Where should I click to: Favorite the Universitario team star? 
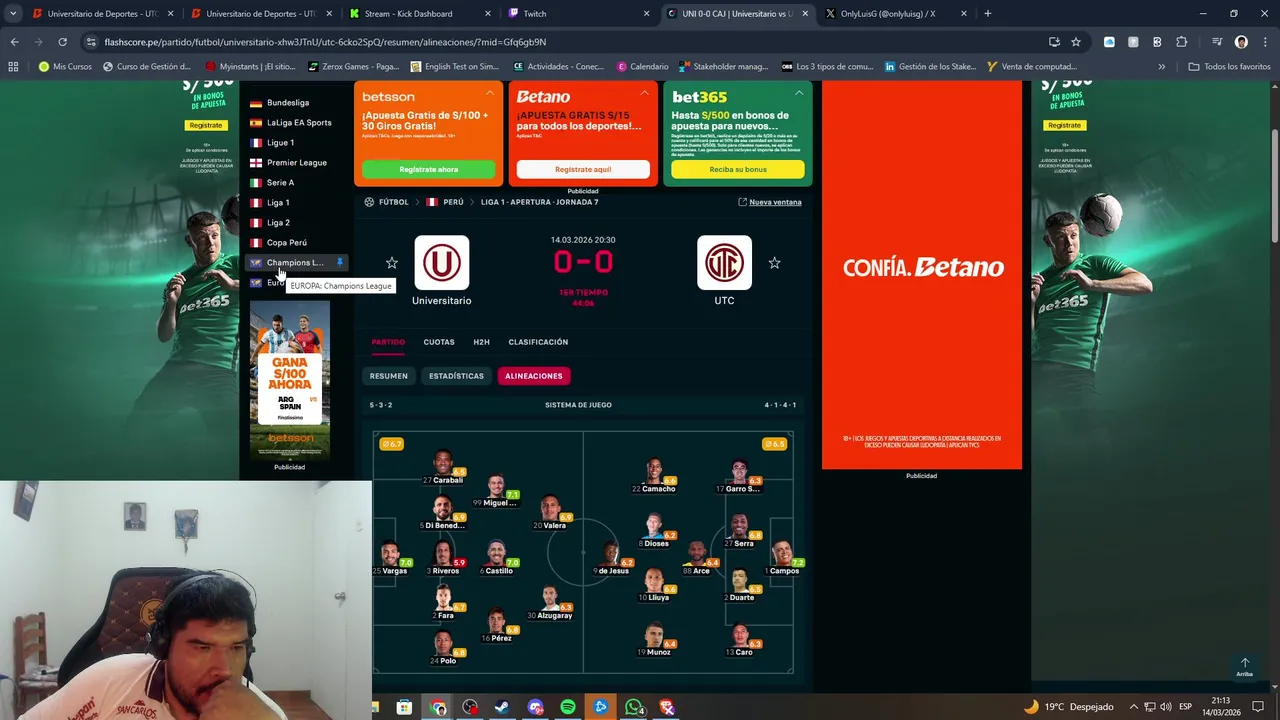tap(392, 263)
